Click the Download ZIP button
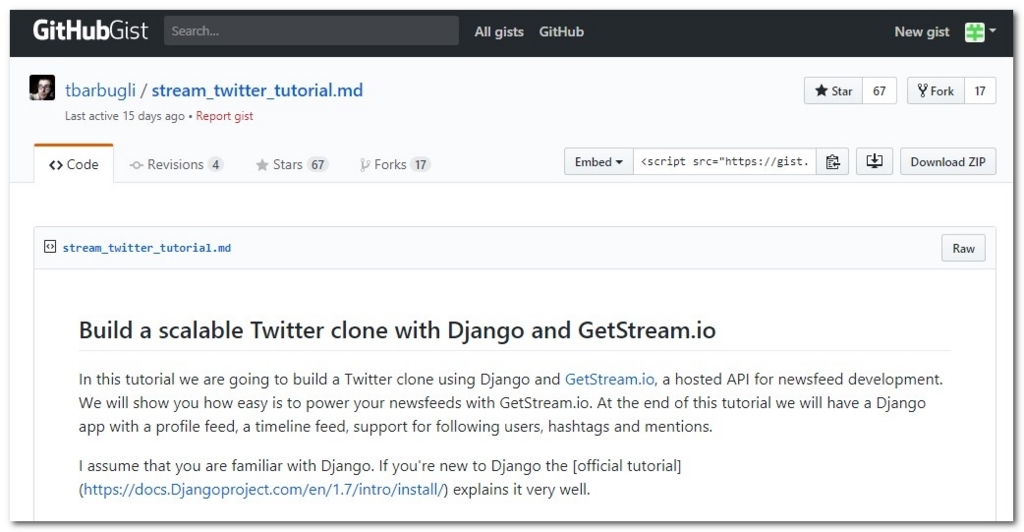The image size is (1024, 532). [948, 162]
